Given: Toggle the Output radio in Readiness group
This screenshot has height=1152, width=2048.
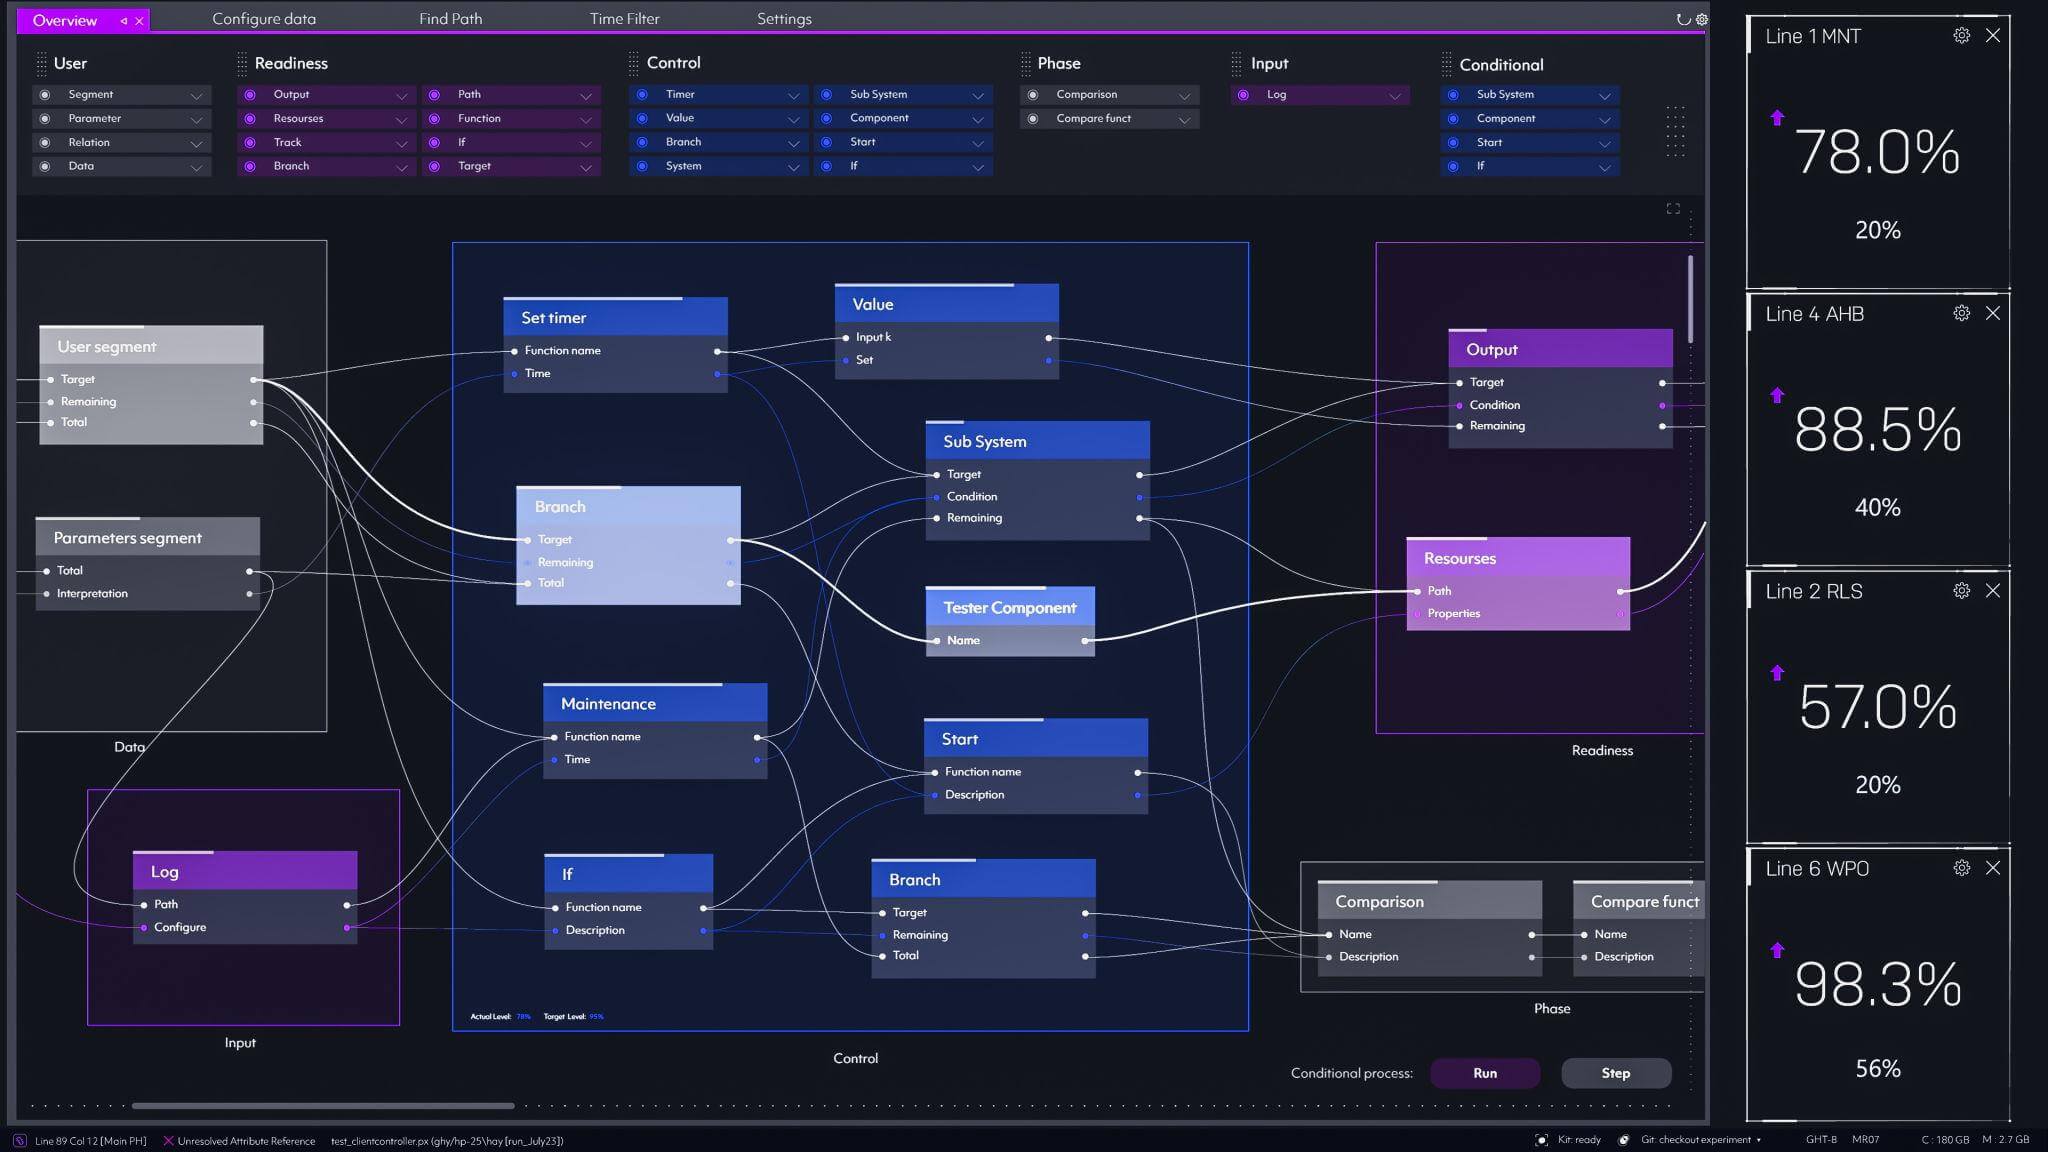Looking at the screenshot, I should (x=250, y=95).
